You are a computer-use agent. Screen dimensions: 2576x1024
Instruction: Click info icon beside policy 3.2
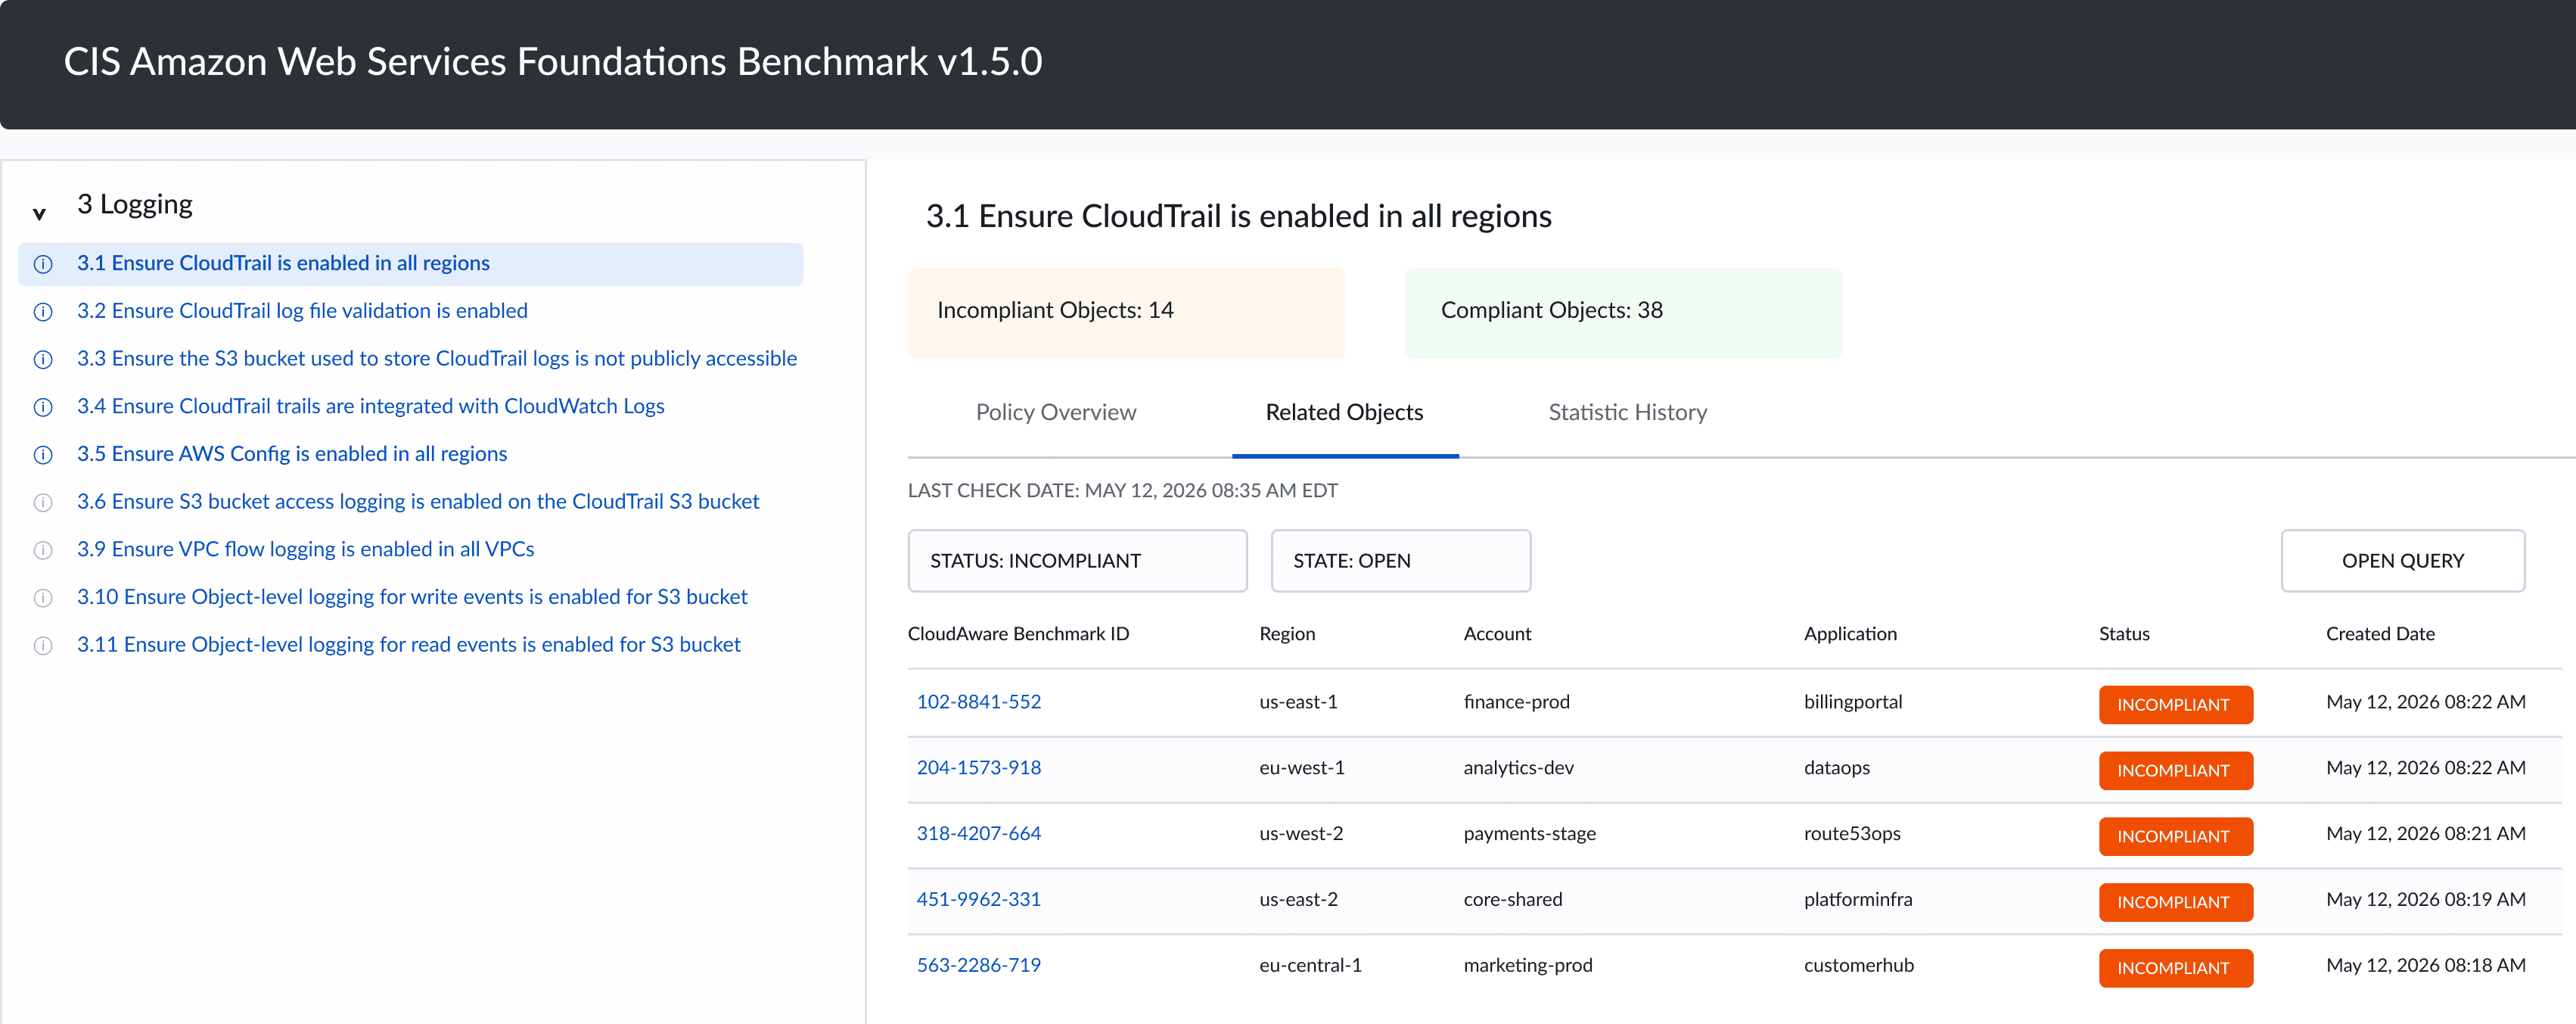click(x=43, y=312)
